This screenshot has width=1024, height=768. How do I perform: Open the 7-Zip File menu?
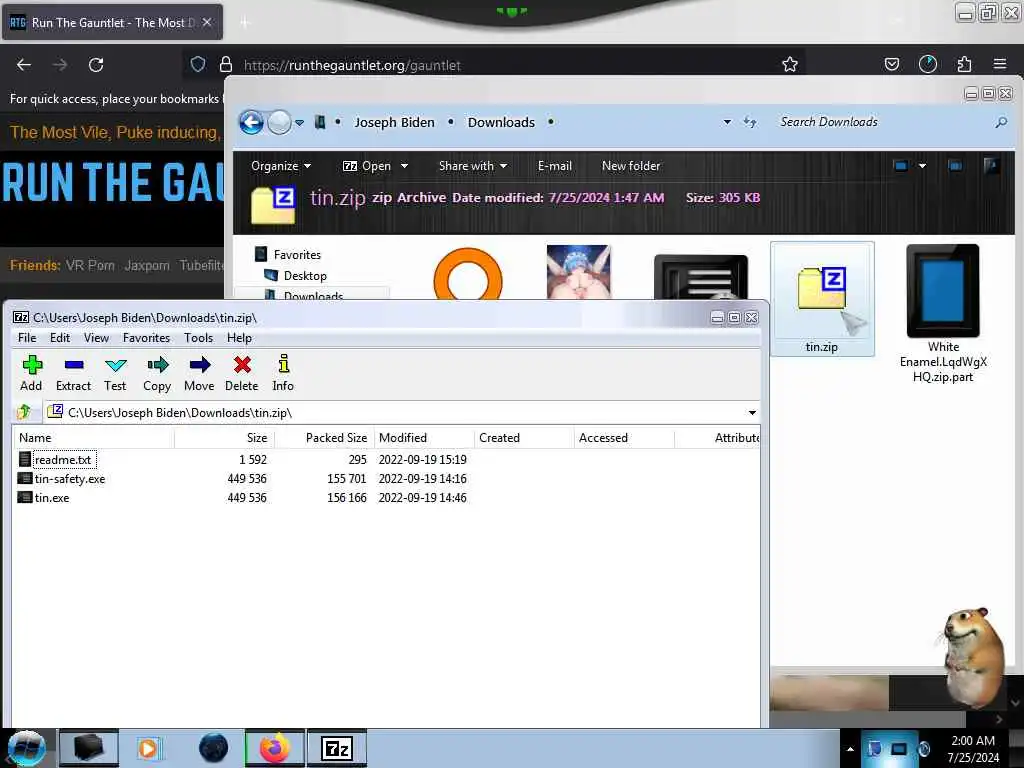(27, 338)
